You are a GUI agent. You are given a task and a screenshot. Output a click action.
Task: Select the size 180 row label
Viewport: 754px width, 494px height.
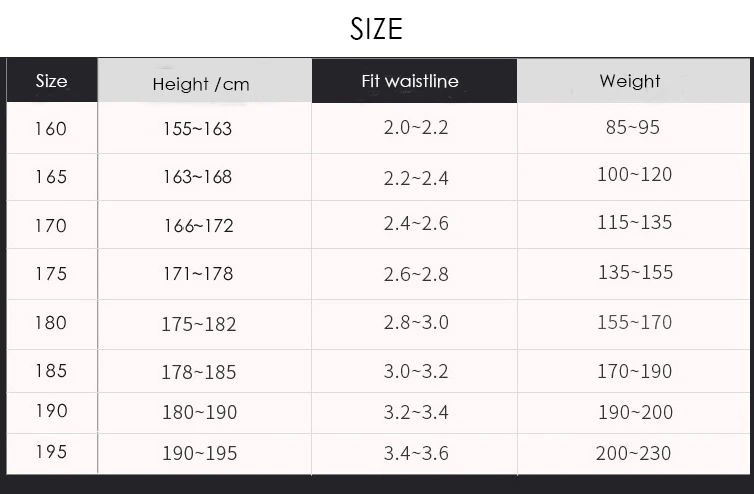51,323
